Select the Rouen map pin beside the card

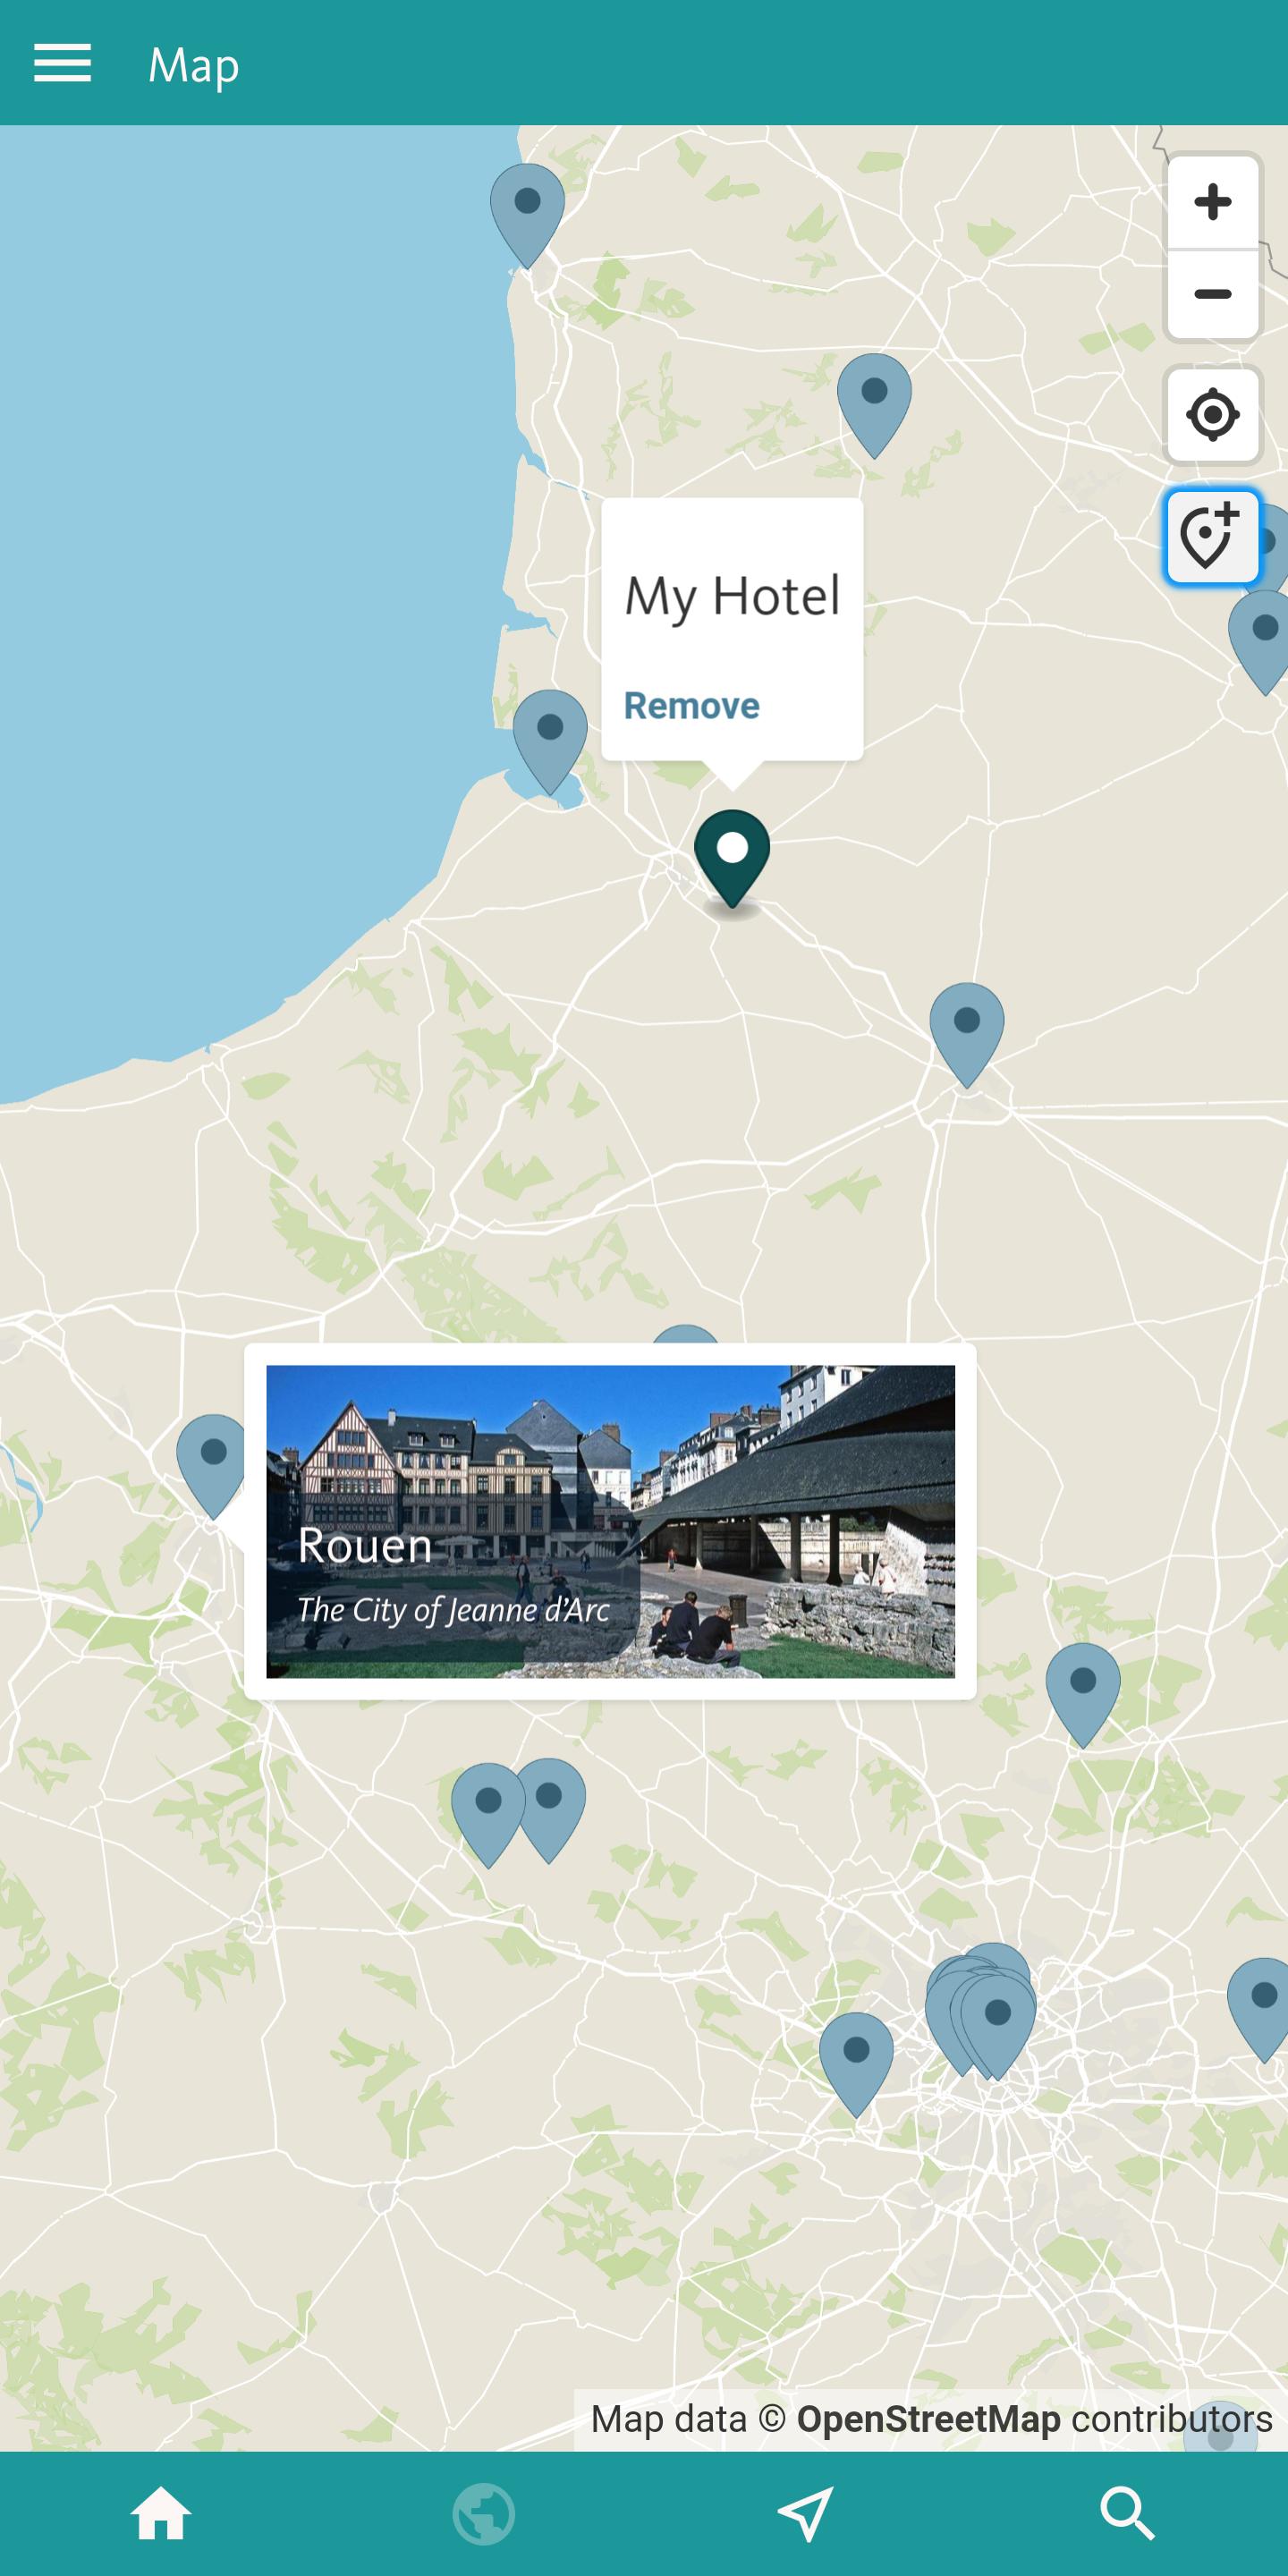211,1466
